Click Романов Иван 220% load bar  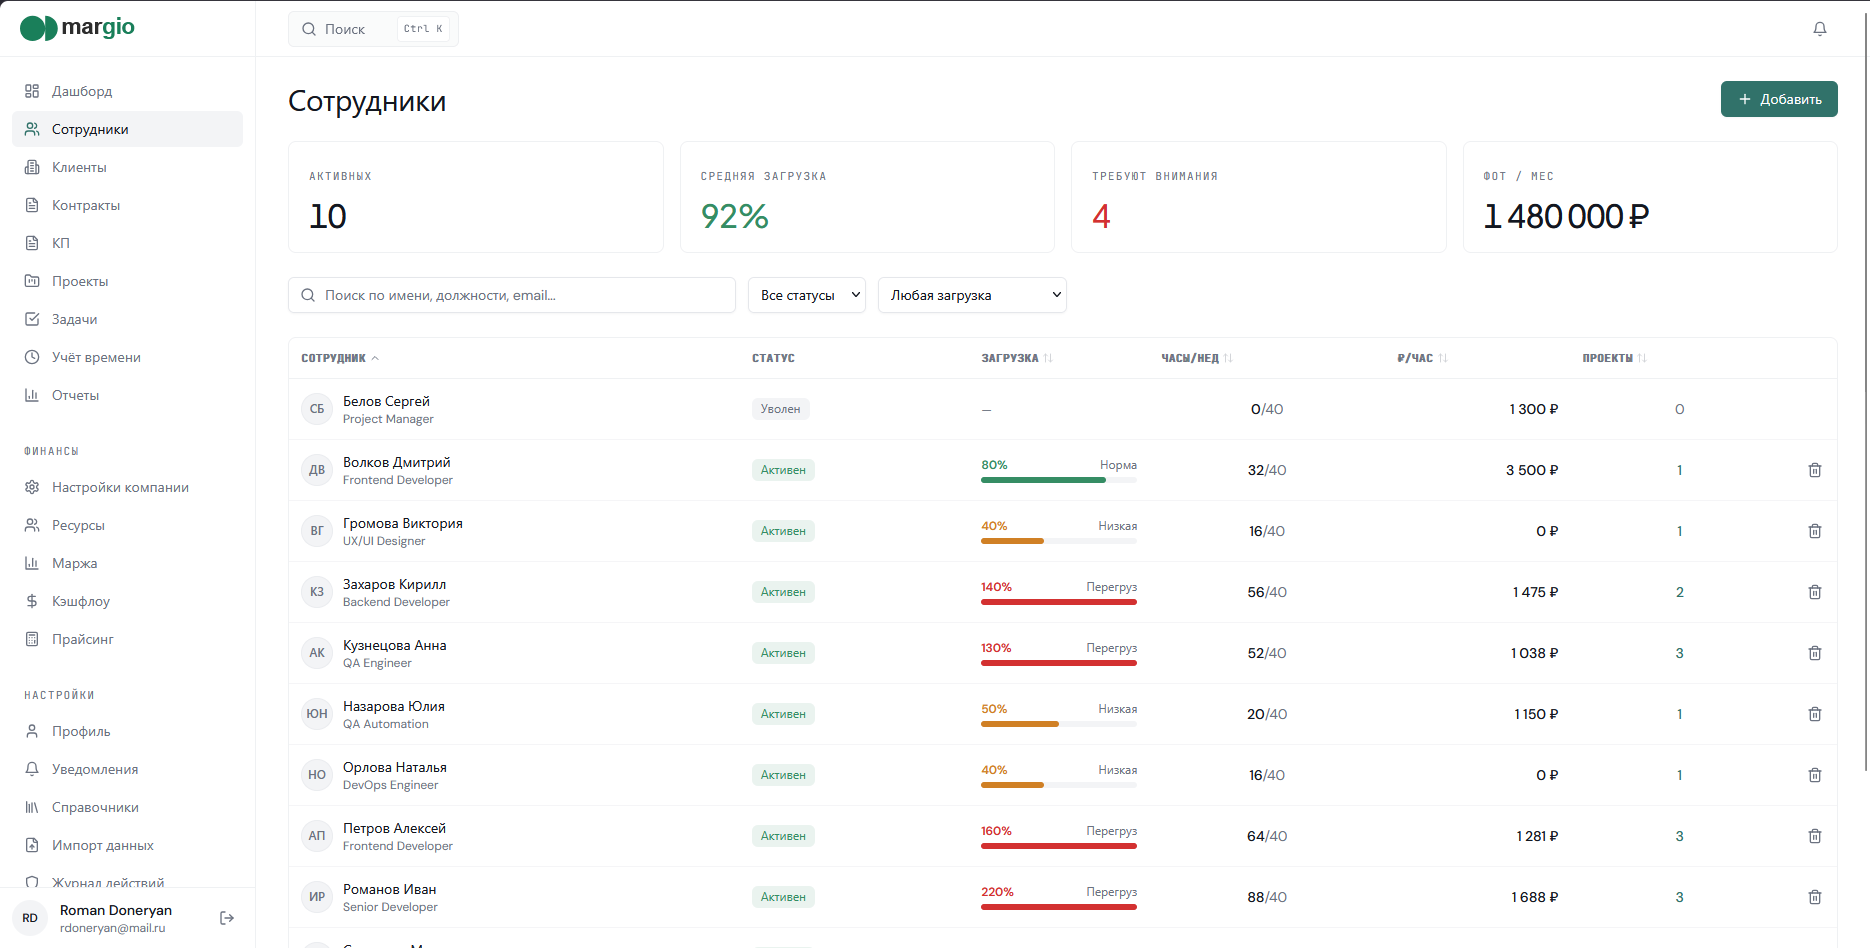click(x=1059, y=907)
